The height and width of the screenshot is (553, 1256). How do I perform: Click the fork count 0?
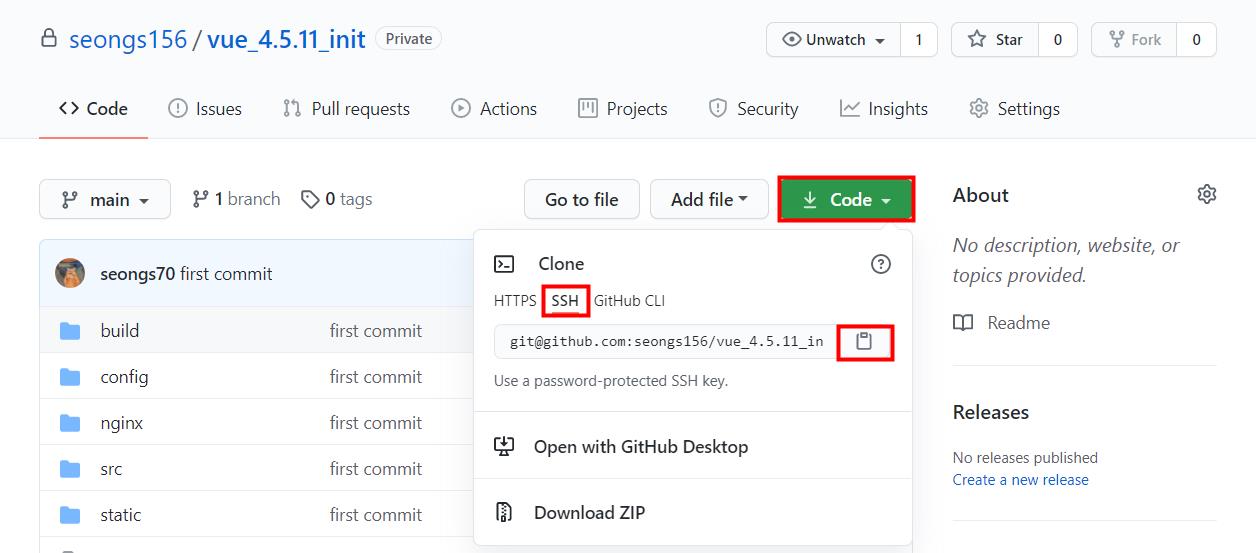click(x=1196, y=40)
